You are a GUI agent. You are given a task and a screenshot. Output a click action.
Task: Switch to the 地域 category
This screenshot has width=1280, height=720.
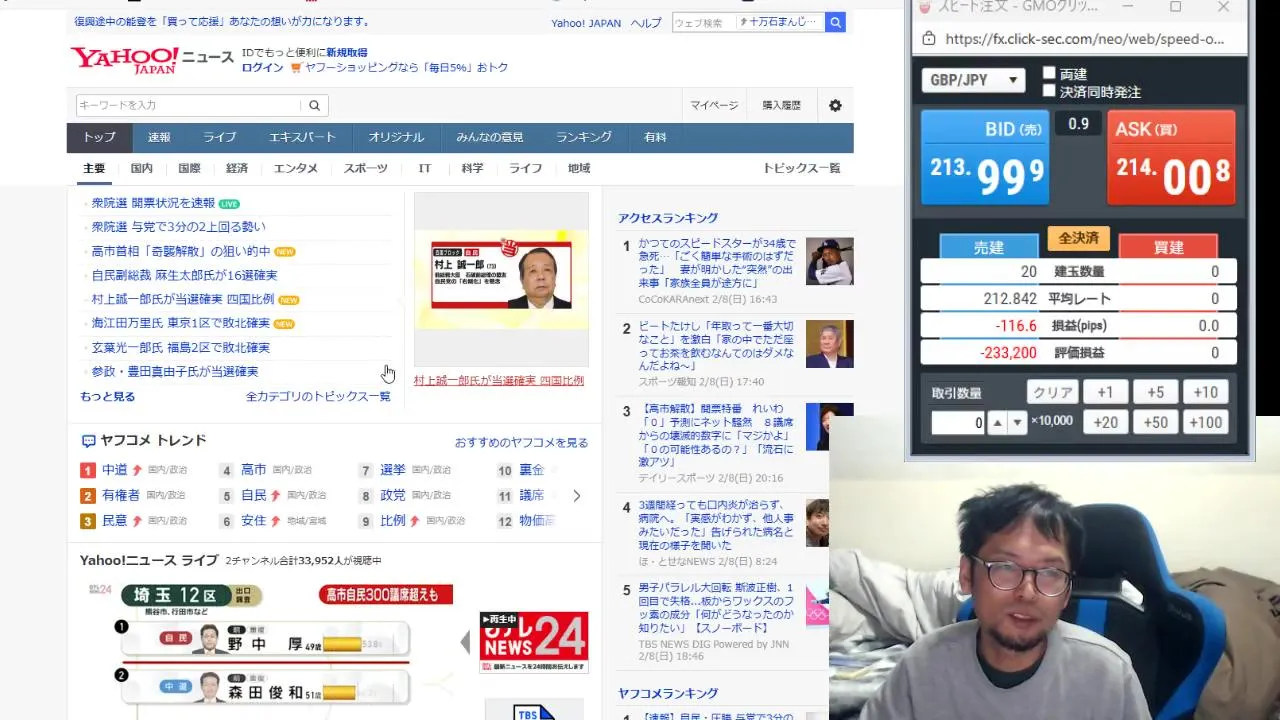coord(579,168)
